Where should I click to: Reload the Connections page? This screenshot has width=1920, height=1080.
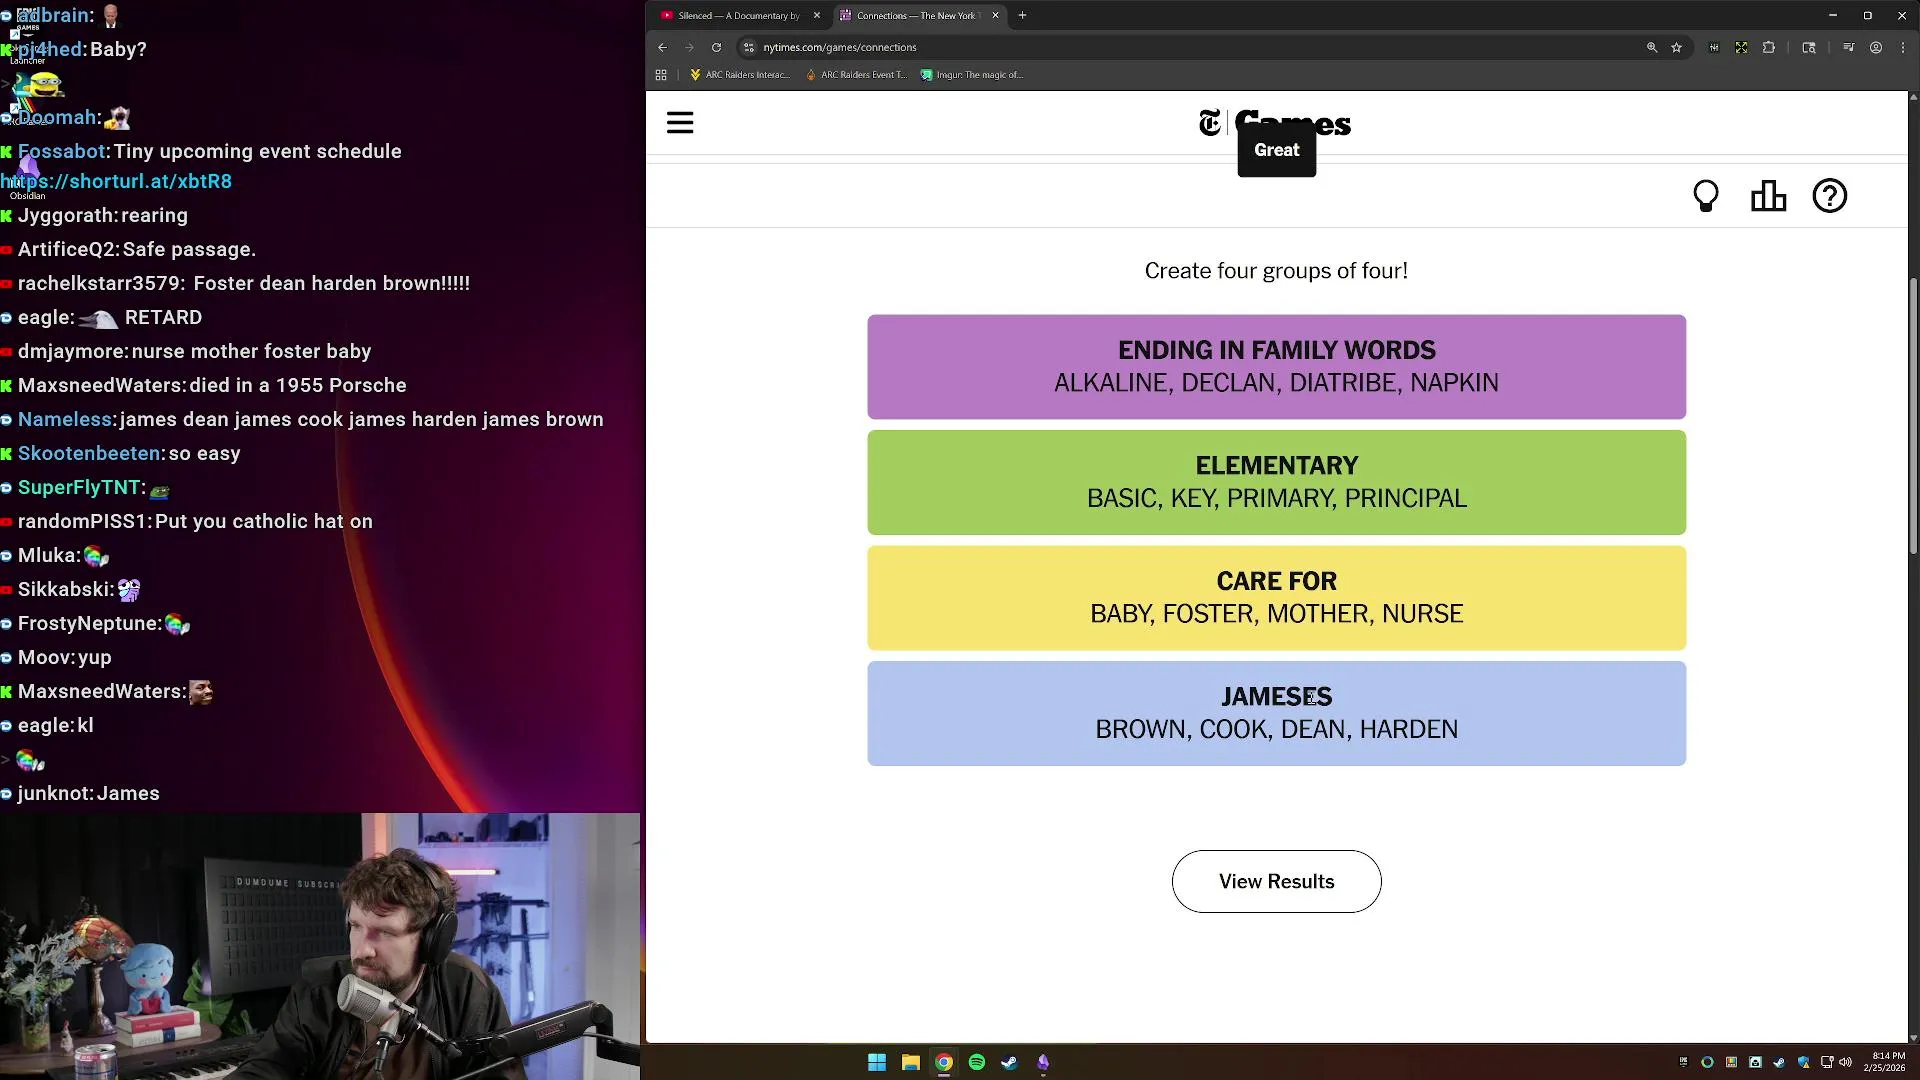(x=716, y=47)
